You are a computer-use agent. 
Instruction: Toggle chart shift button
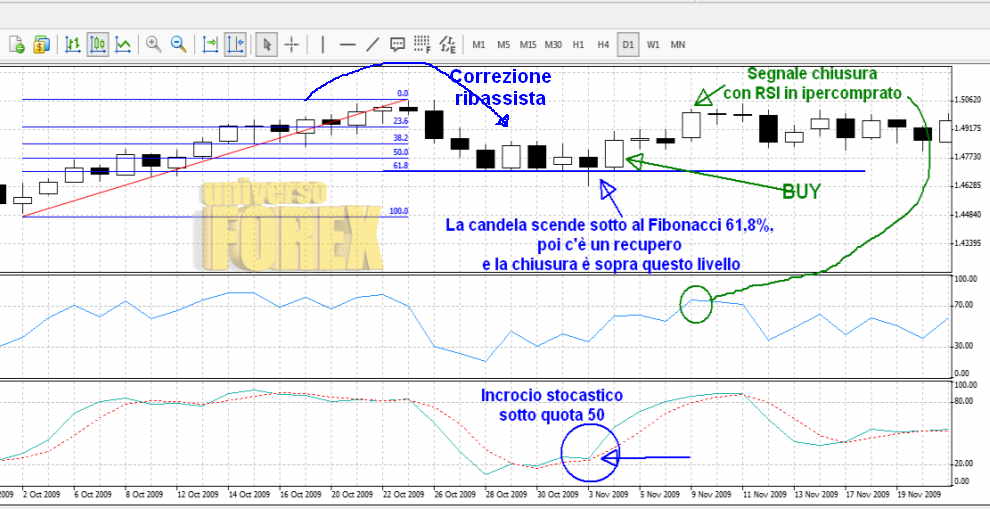point(235,44)
